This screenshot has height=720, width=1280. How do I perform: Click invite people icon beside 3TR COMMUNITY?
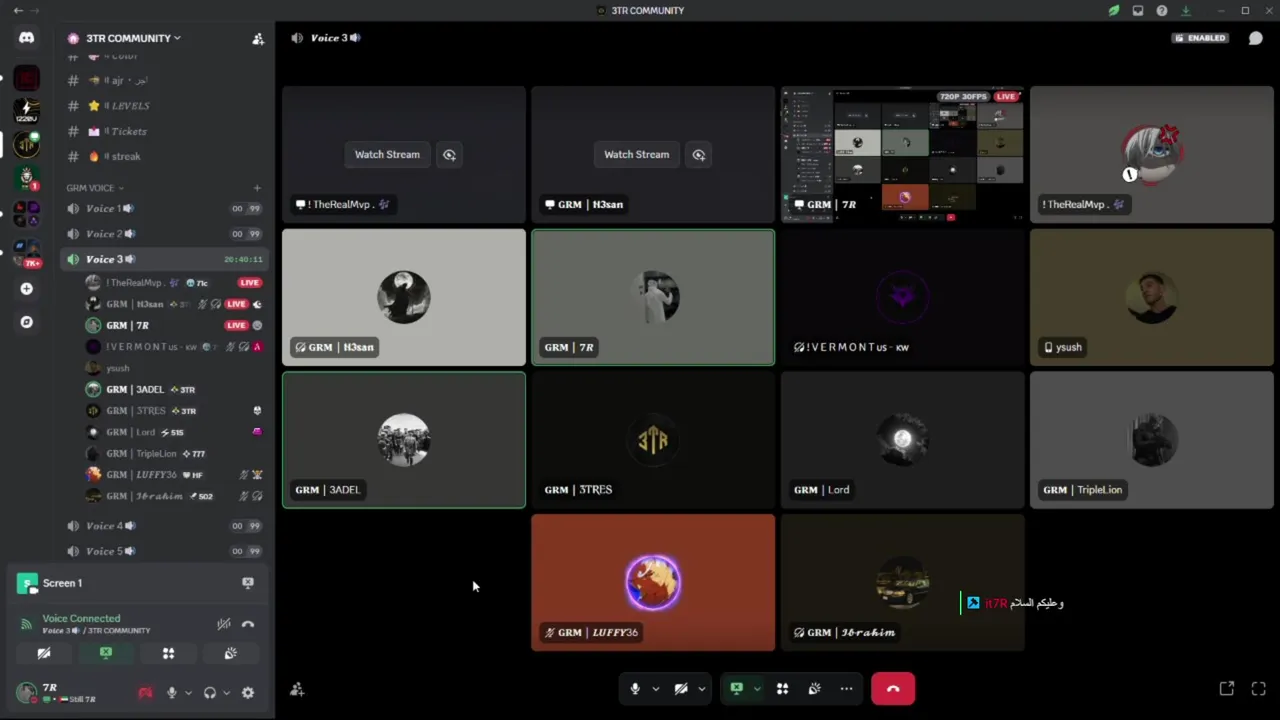(x=258, y=39)
